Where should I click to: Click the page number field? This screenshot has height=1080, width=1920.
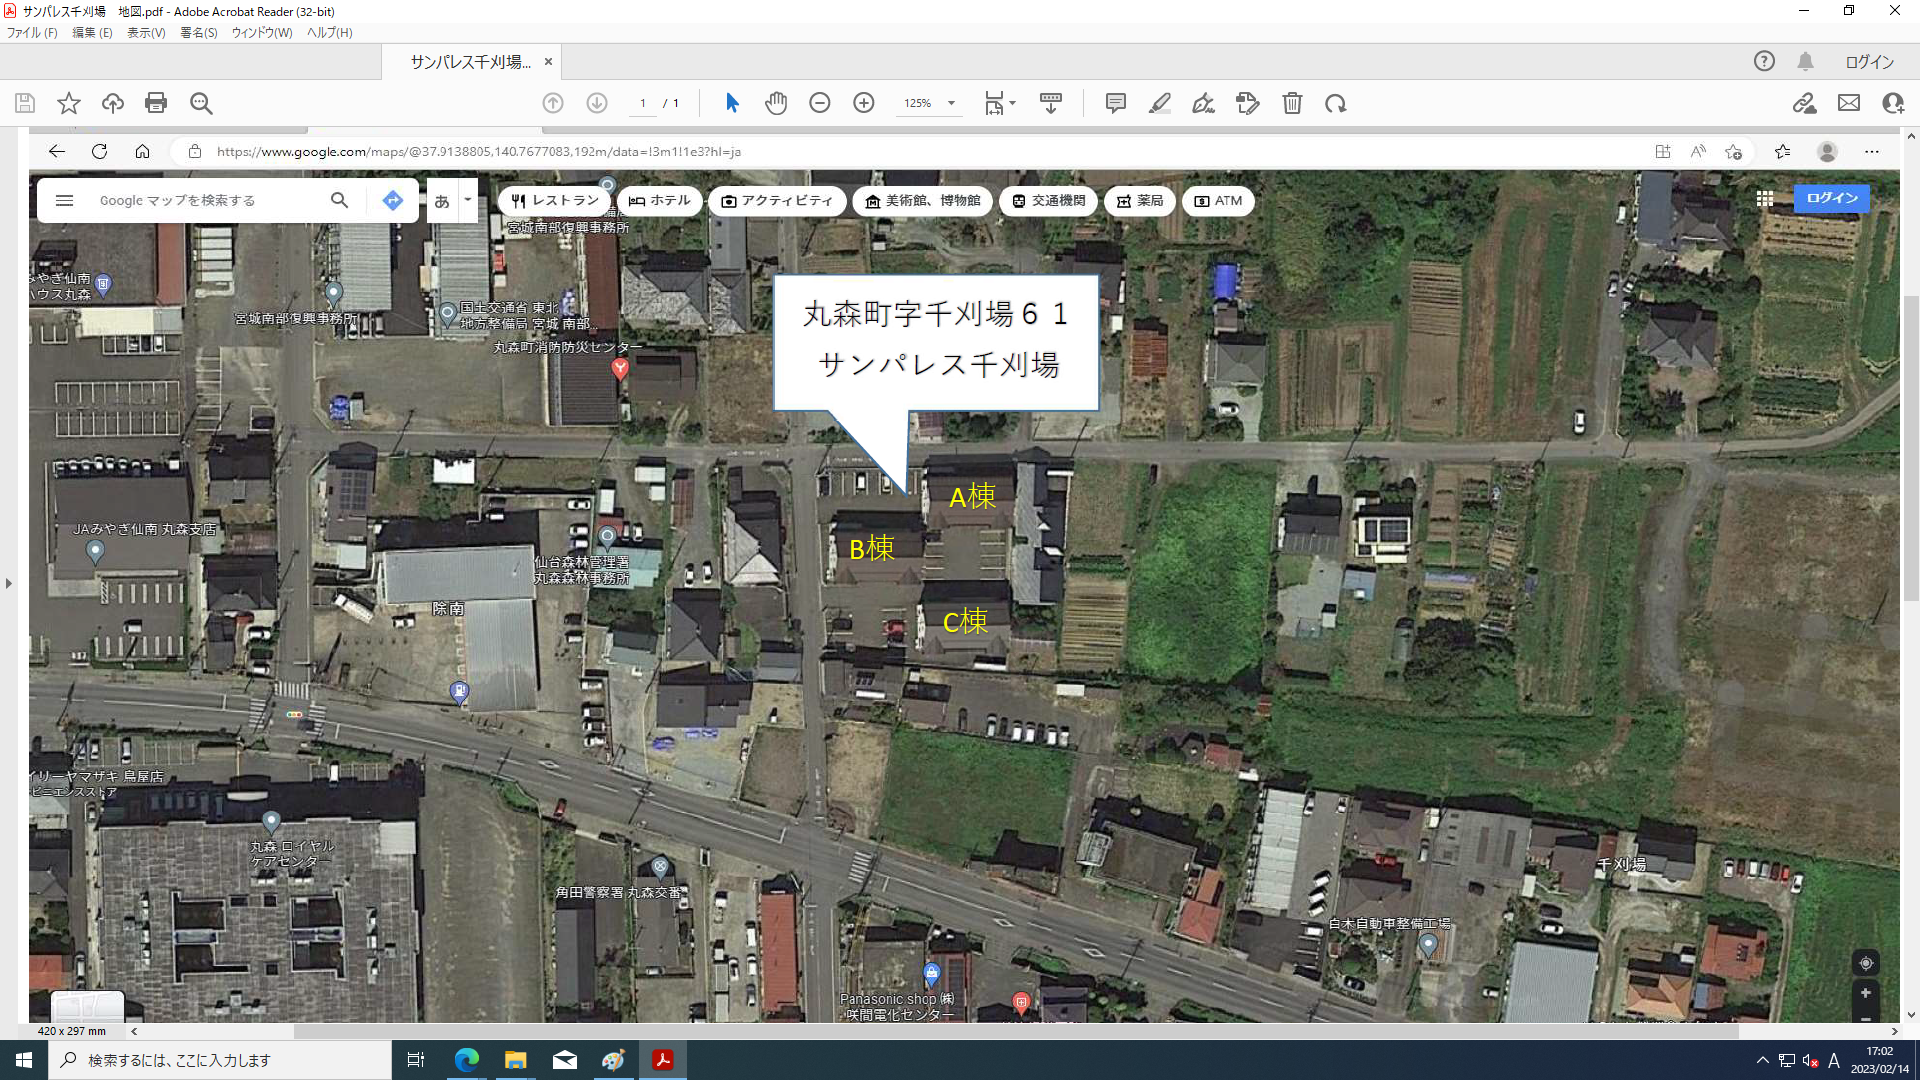(643, 103)
